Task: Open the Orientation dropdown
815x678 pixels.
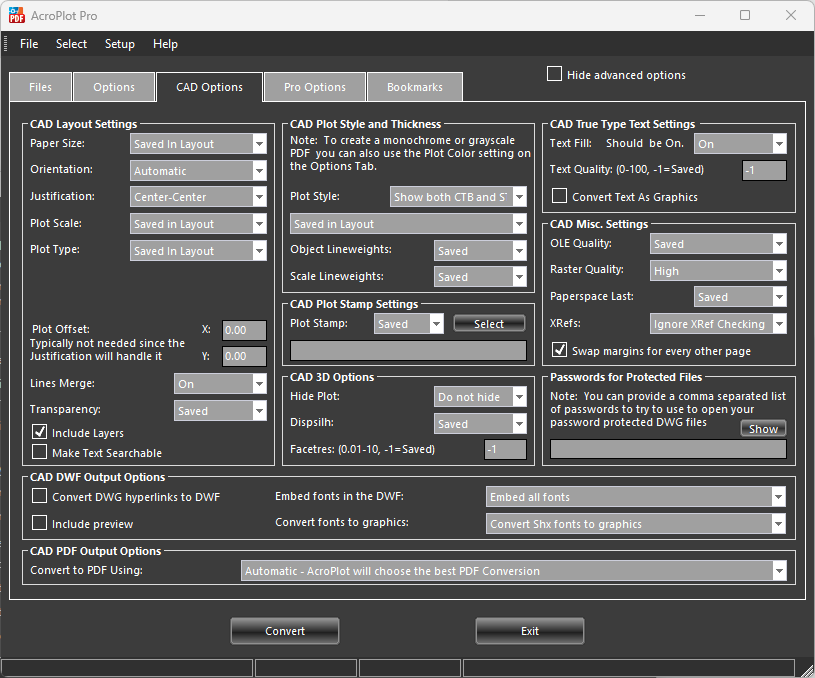Action: coord(199,171)
